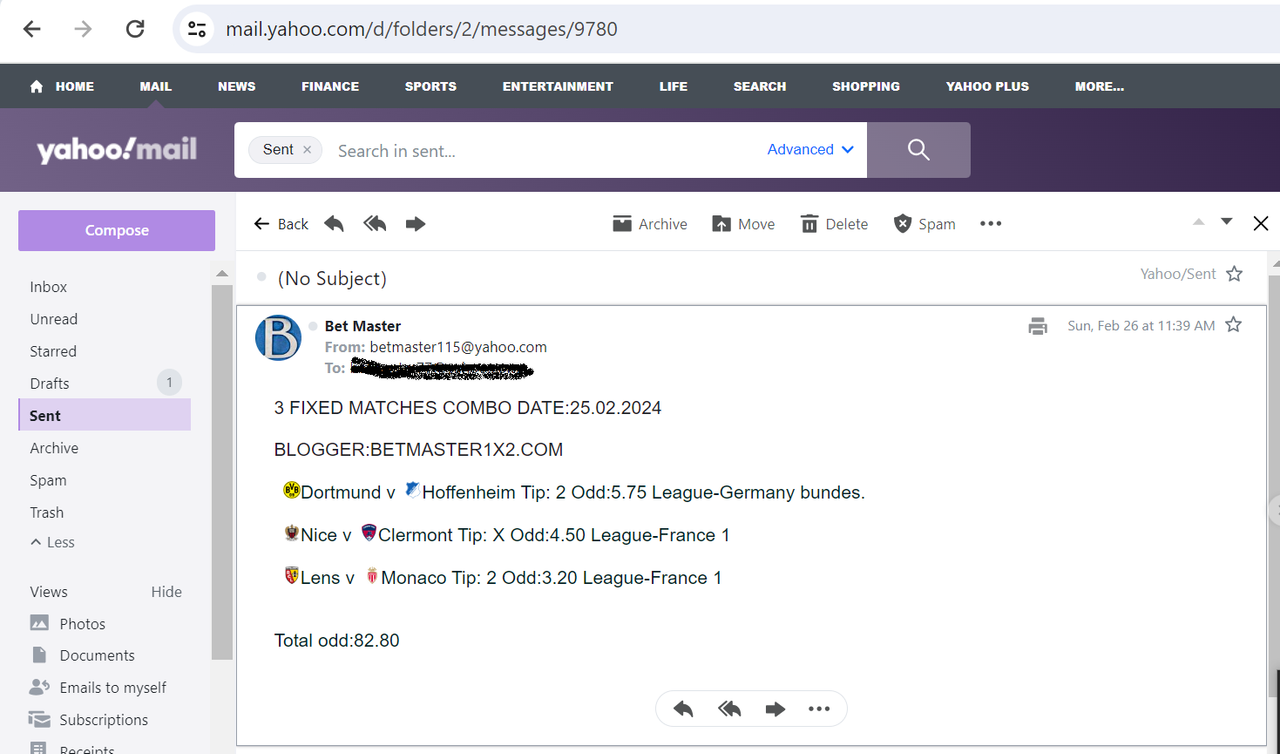Click the Bet Master sender name
The image size is (1280, 754).
click(x=363, y=326)
